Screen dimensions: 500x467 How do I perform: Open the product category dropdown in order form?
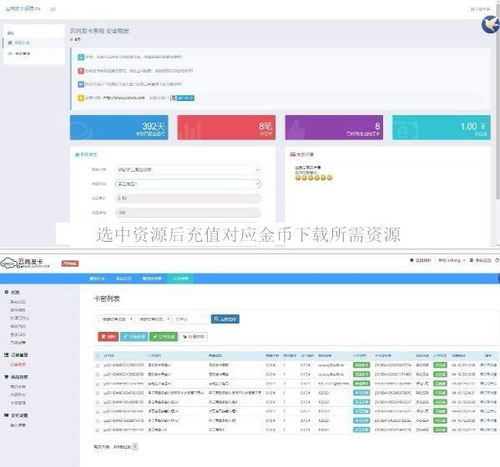[188, 170]
